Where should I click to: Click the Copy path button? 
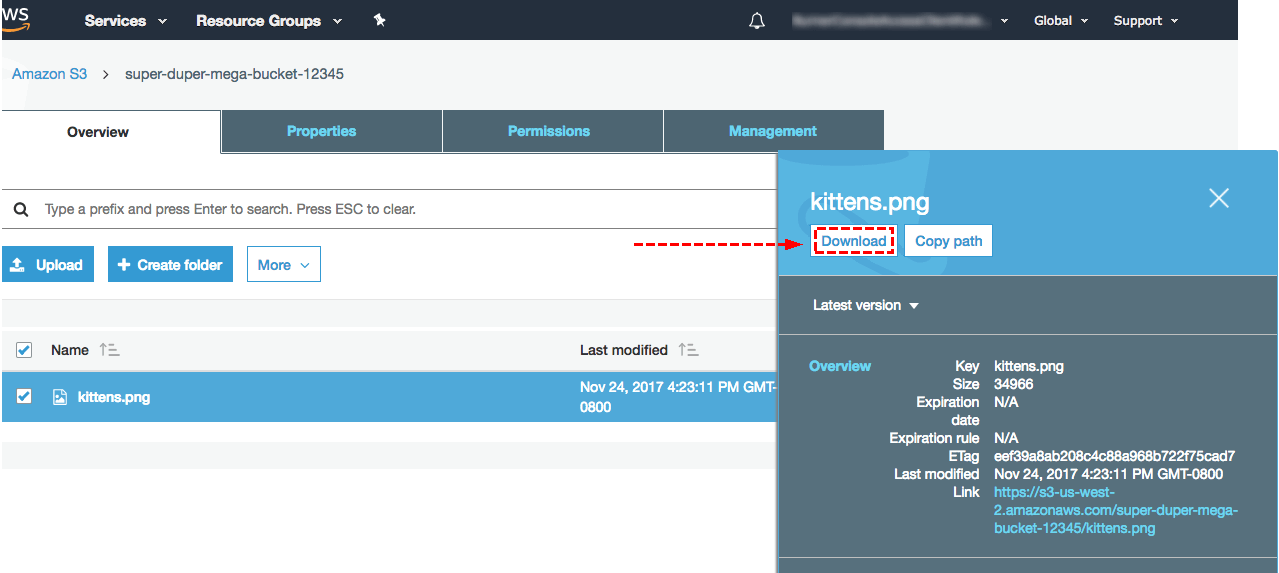(x=948, y=241)
